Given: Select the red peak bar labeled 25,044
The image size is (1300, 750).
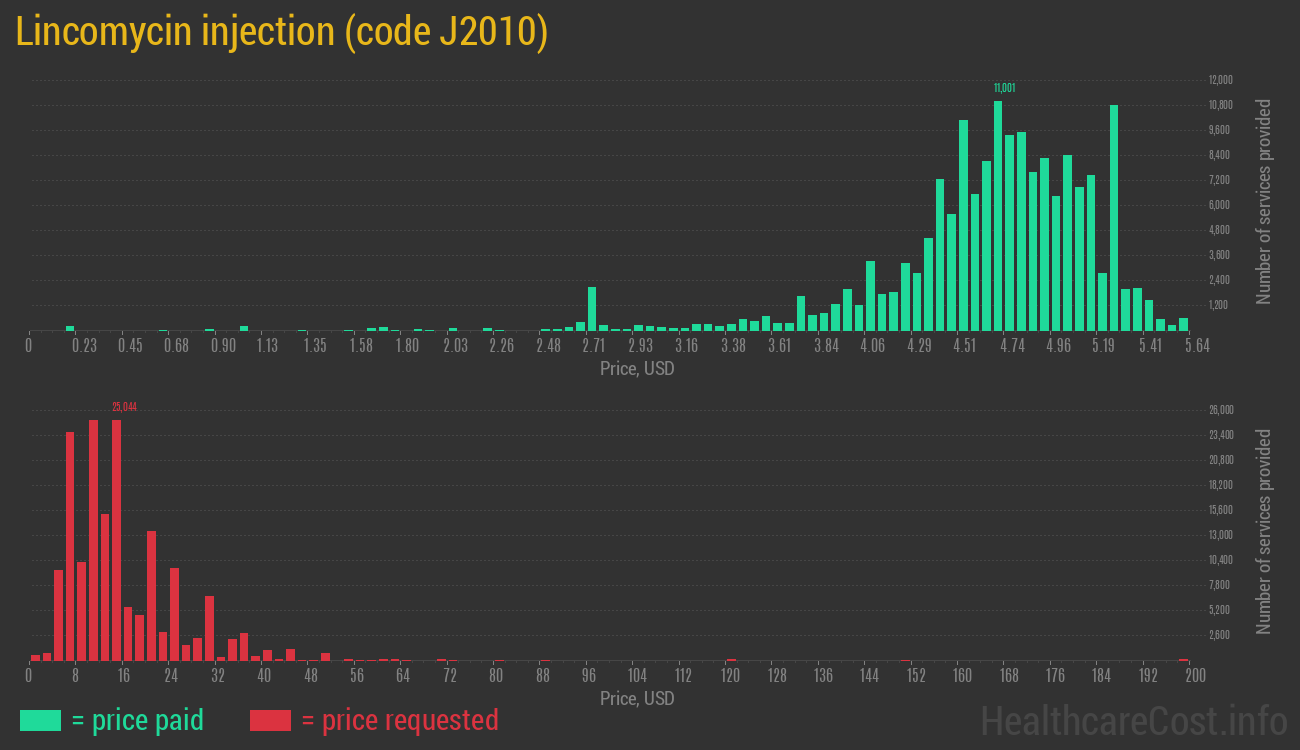Looking at the screenshot, I should 117,540.
